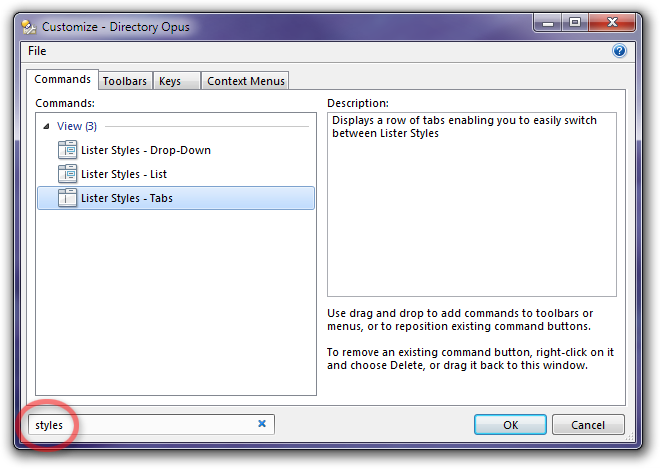Click the Lister Styles - List command icon
Viewport: 660px width, 469px height.
67,174
